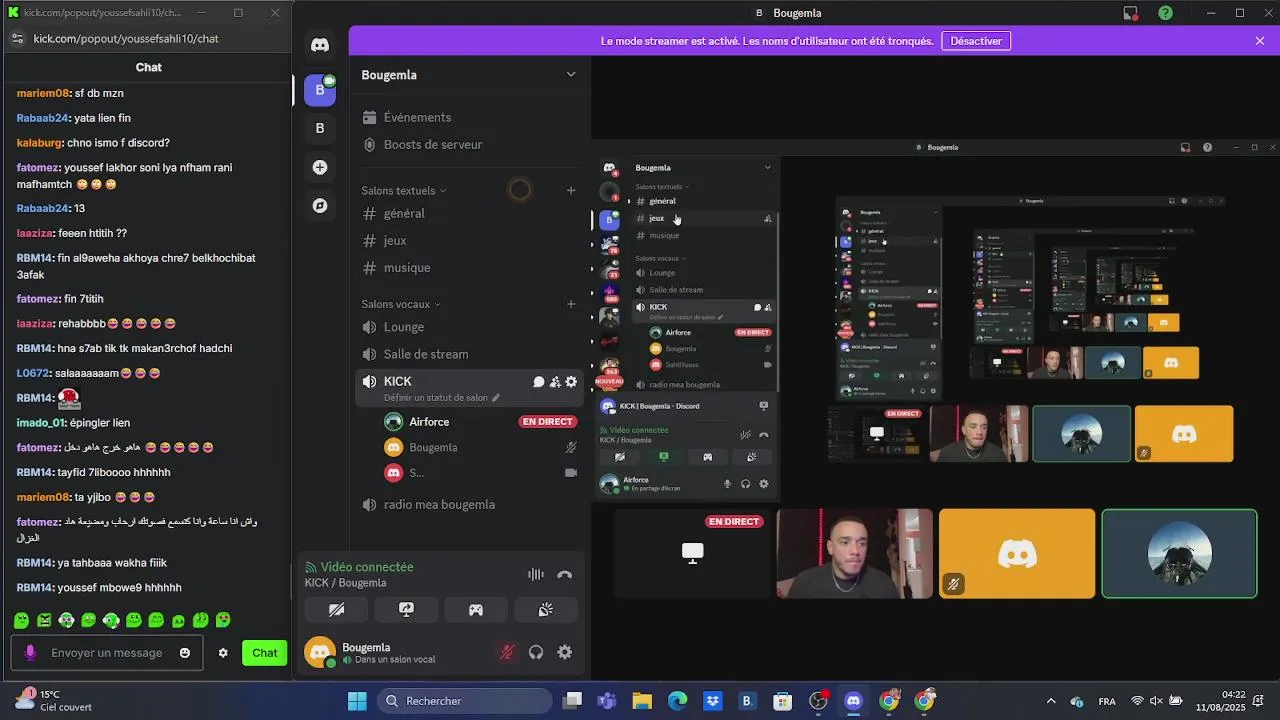Viewport: 1280px width, 720px height.
Task: Open Discord user settings gear
Action: (x=565, y=652)
